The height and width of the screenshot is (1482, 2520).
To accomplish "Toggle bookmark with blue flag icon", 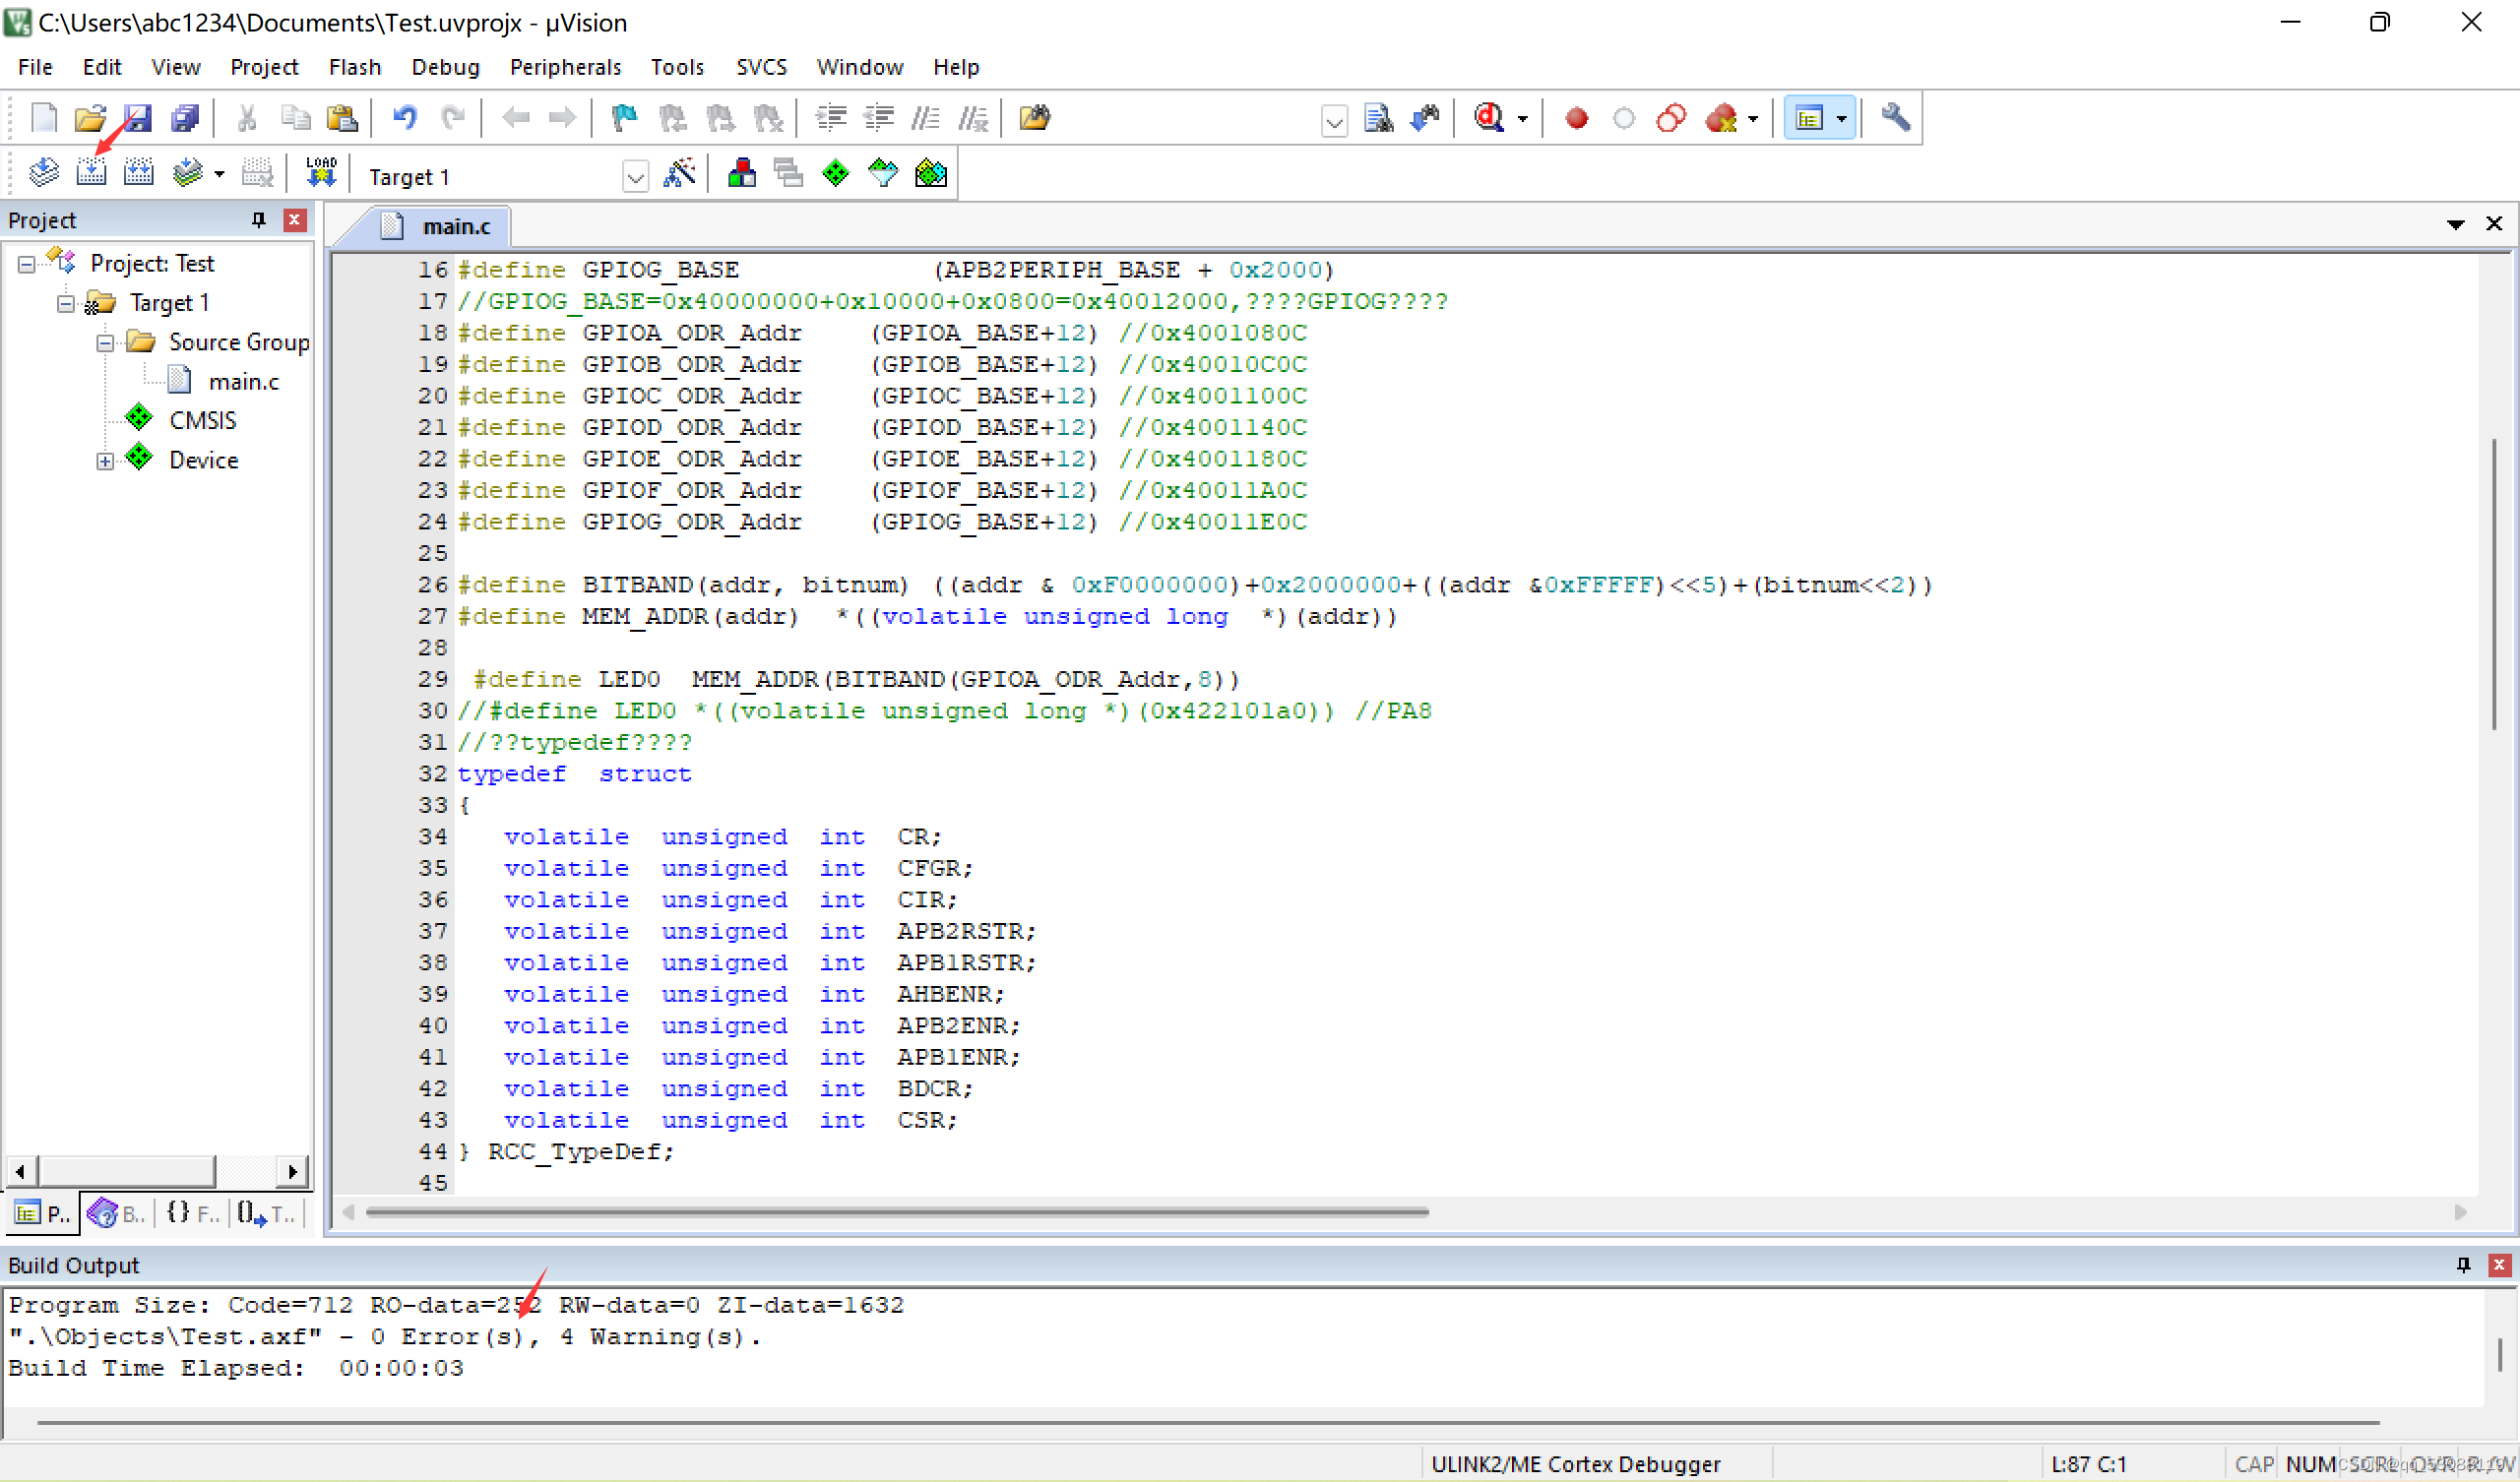I will 624,118.
